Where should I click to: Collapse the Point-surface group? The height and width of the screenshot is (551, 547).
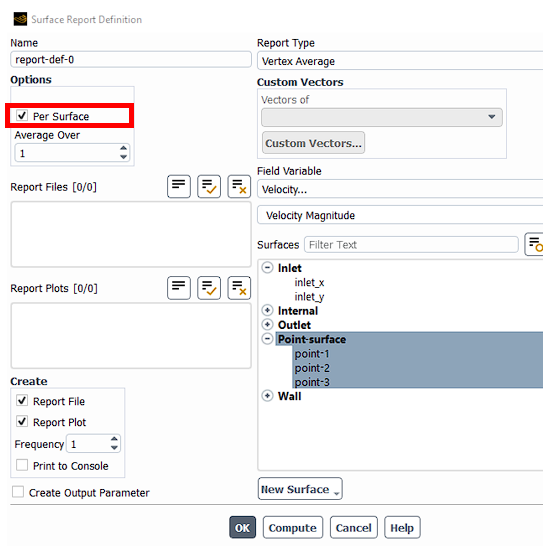[x=267, y=339]
